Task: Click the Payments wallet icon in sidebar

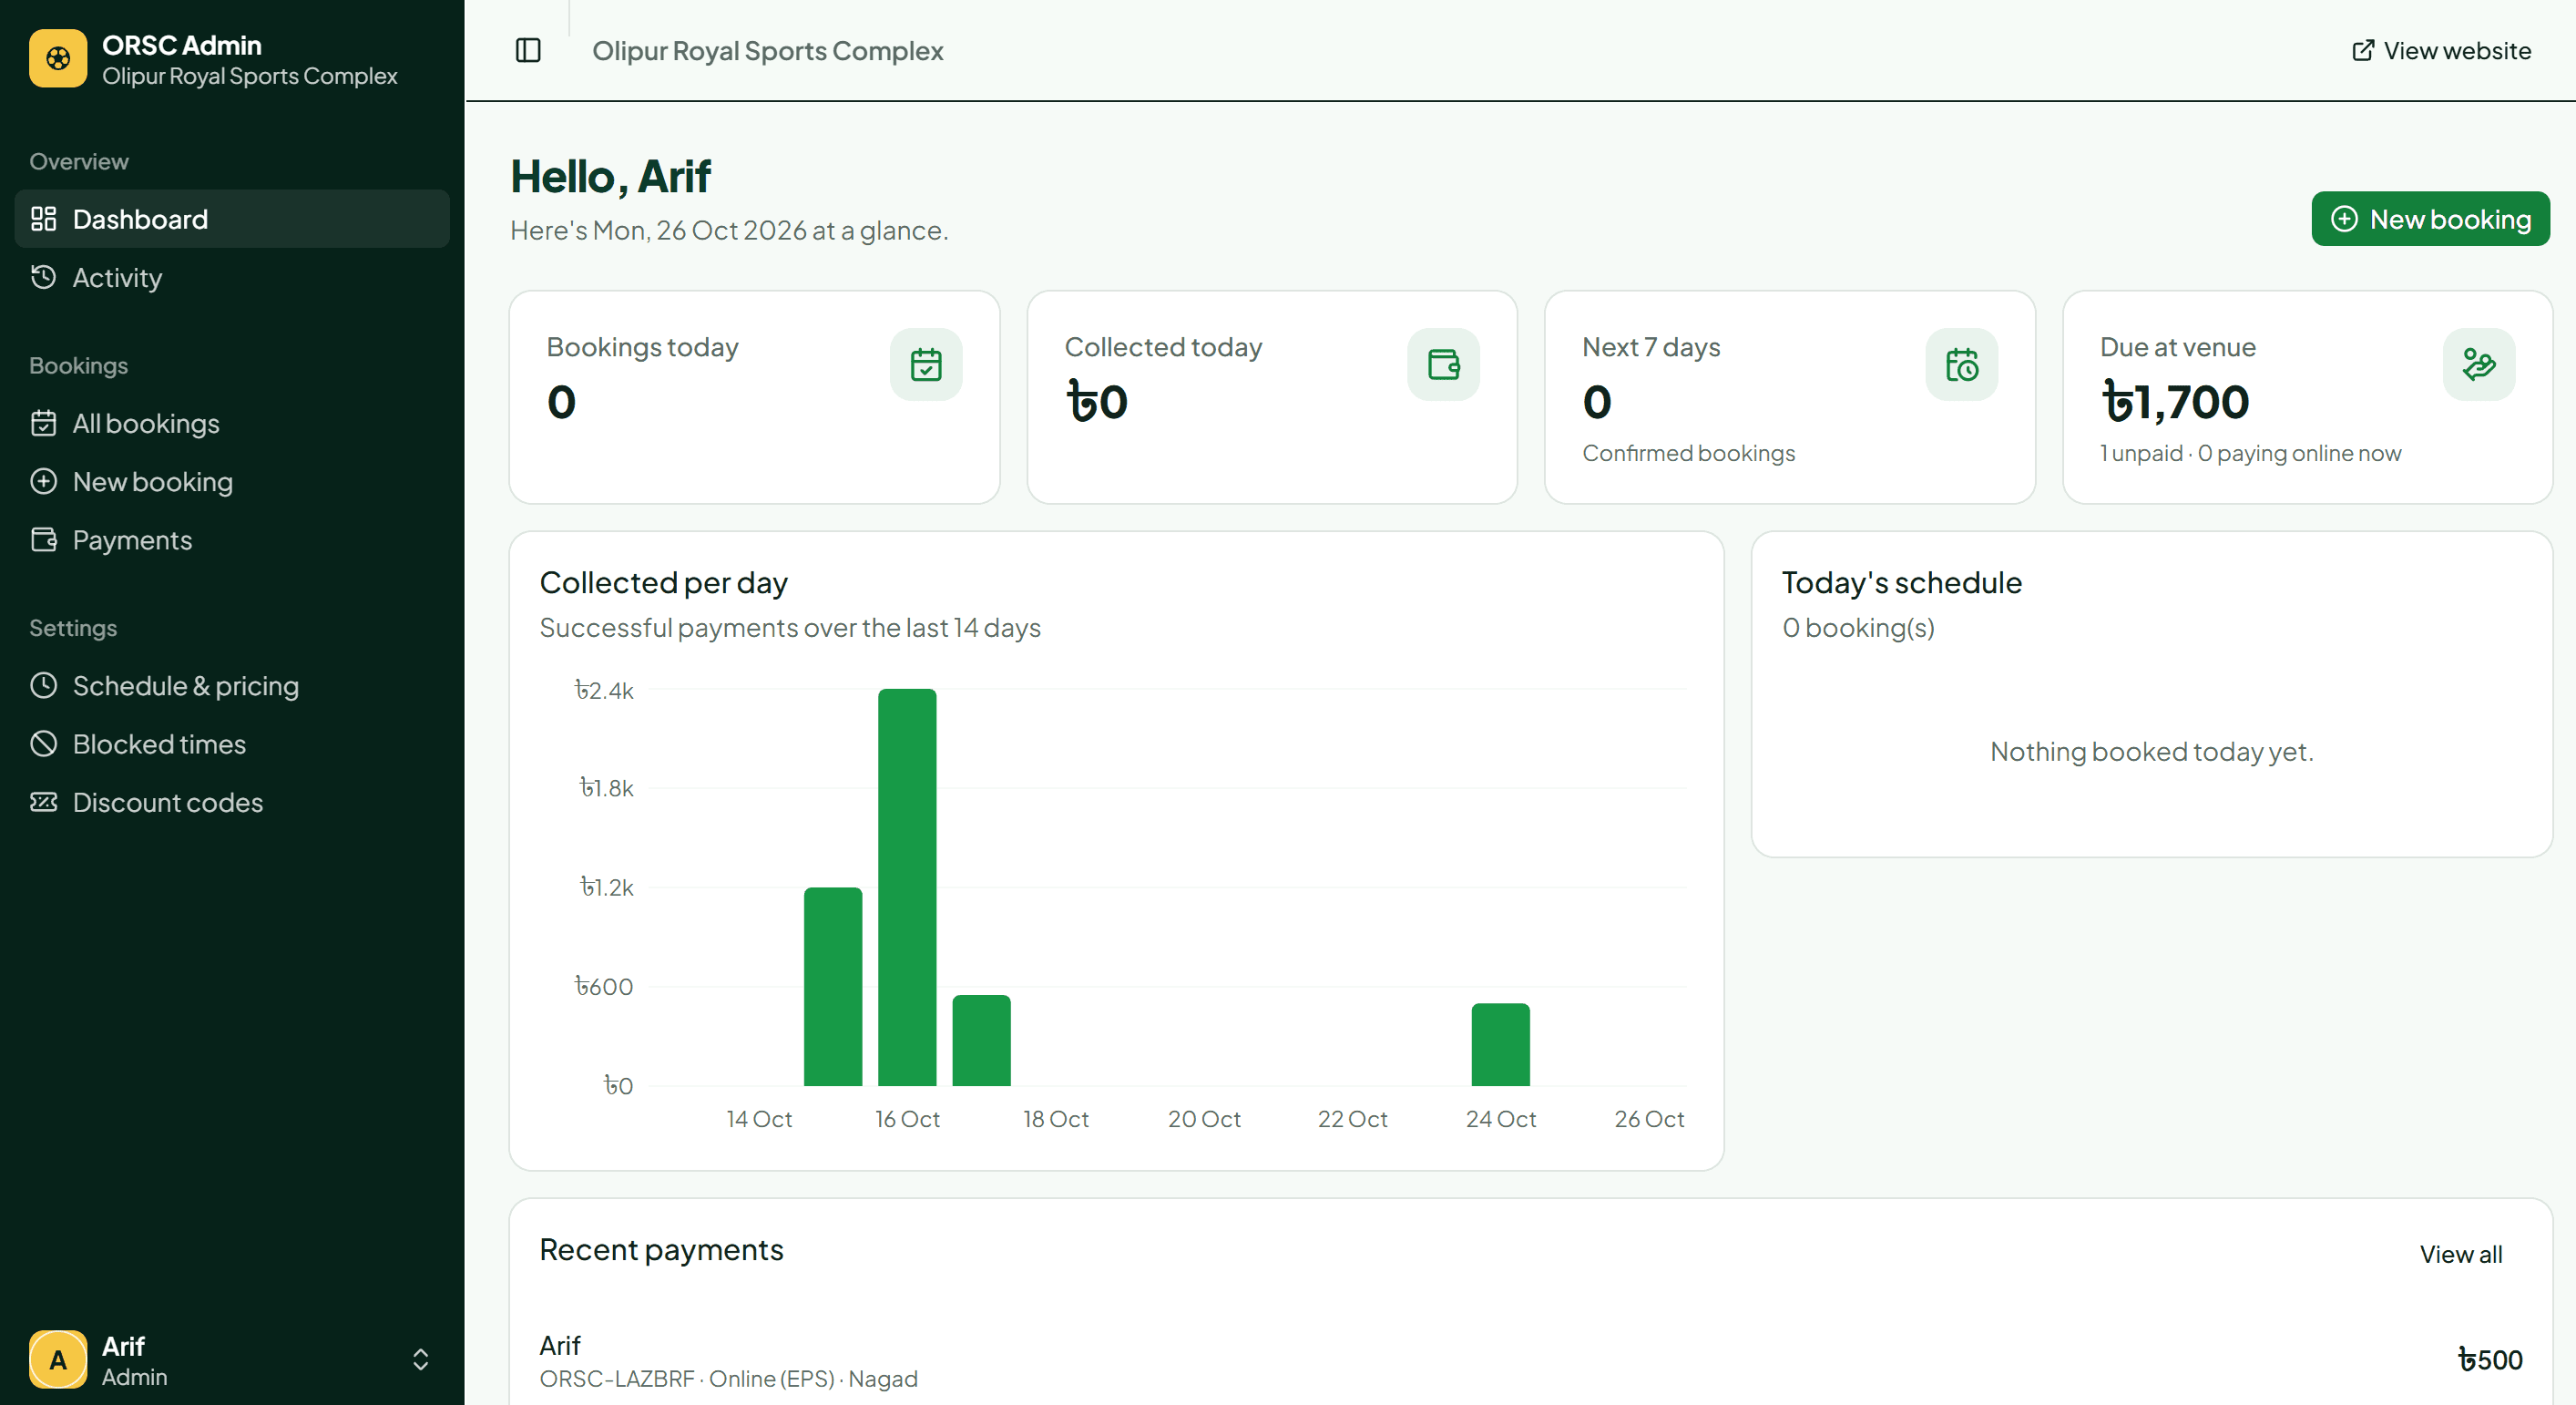Action: 43,540
